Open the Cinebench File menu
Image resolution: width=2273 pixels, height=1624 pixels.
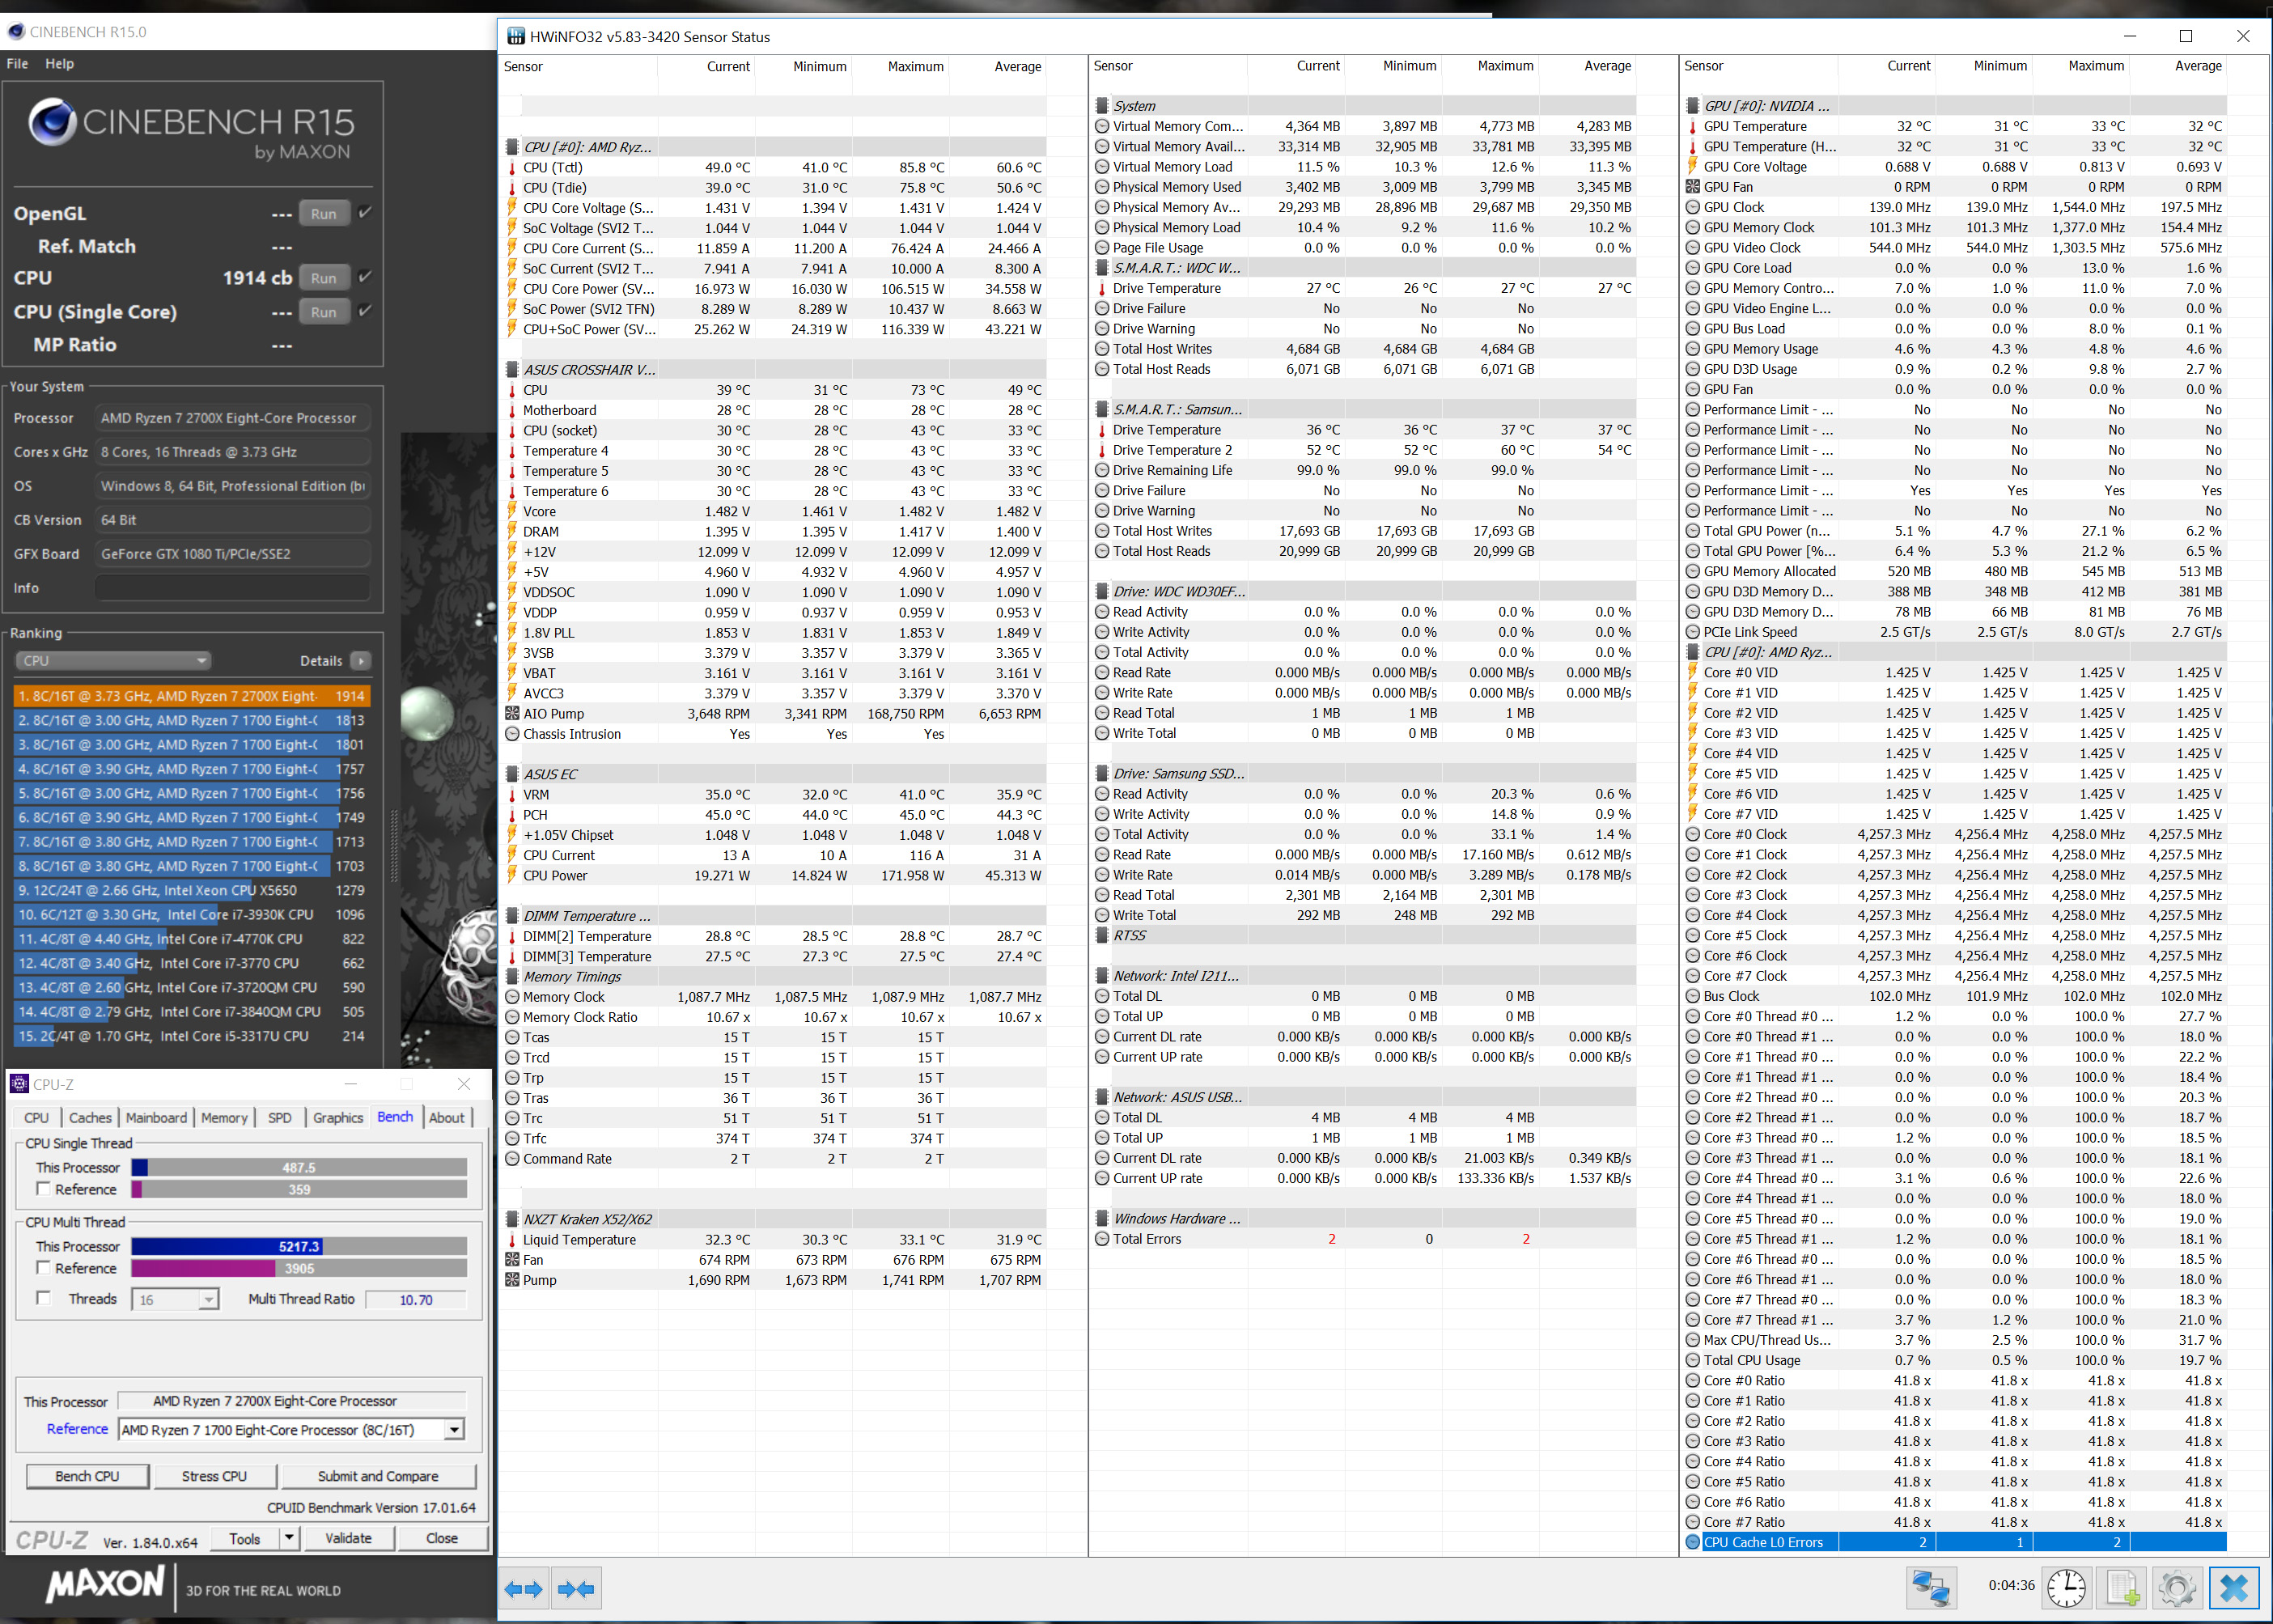[17, 63]
